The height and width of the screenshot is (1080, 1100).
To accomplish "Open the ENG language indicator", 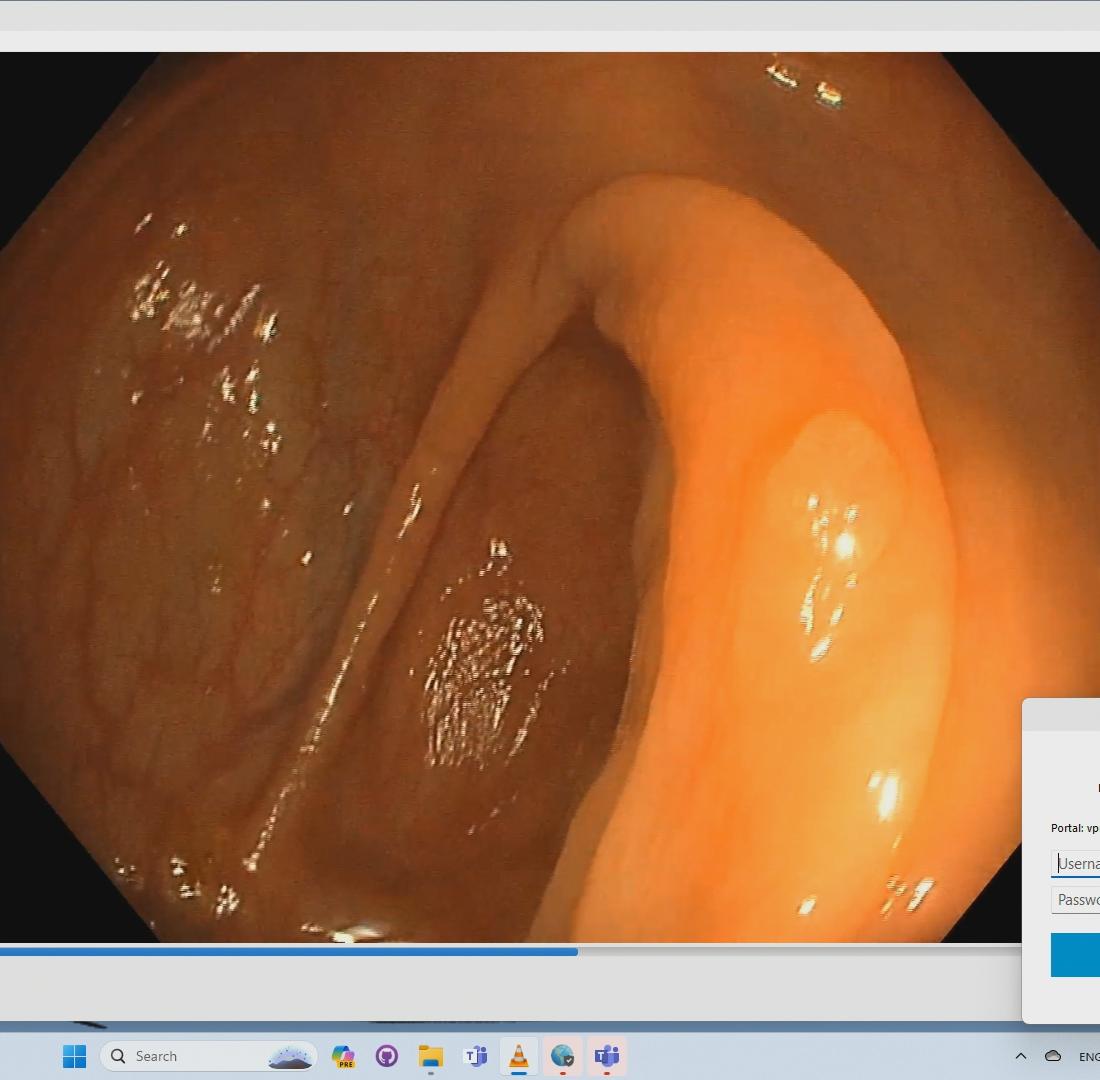I will [x=1089, y=1057].
